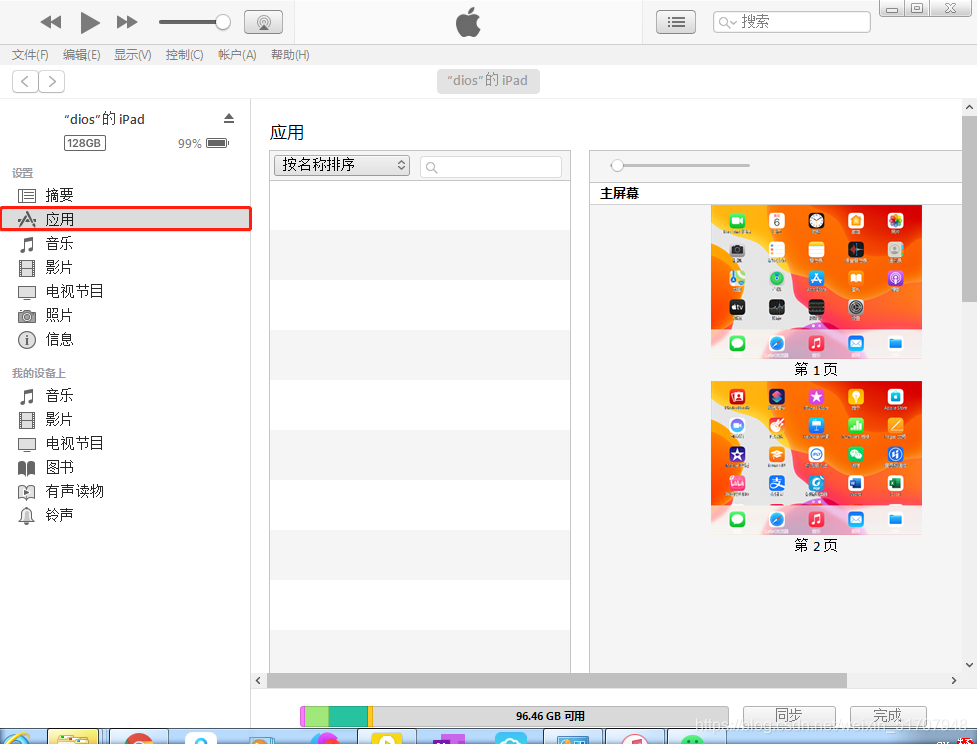Open the 编辑(E) menu

click(x=82, y=55)
